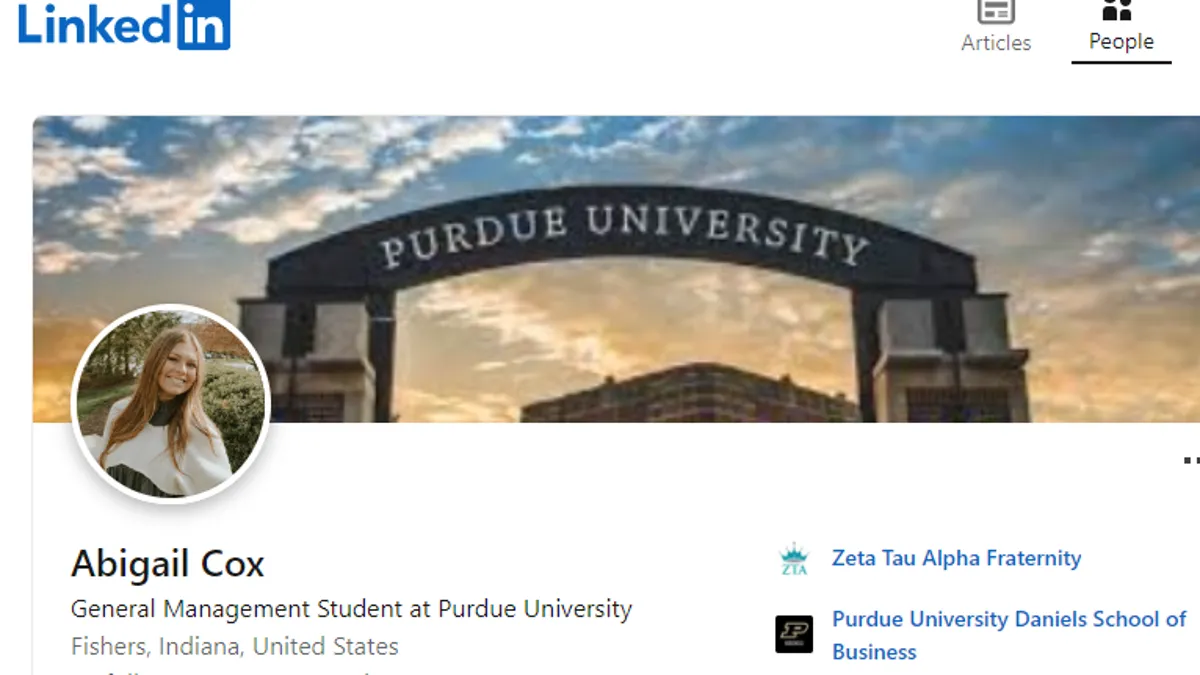Click the 'PURDUE UNIVERSITY' lettering on the arch
This screenshot has height=675, width=1200.
[x=623, y=234]
